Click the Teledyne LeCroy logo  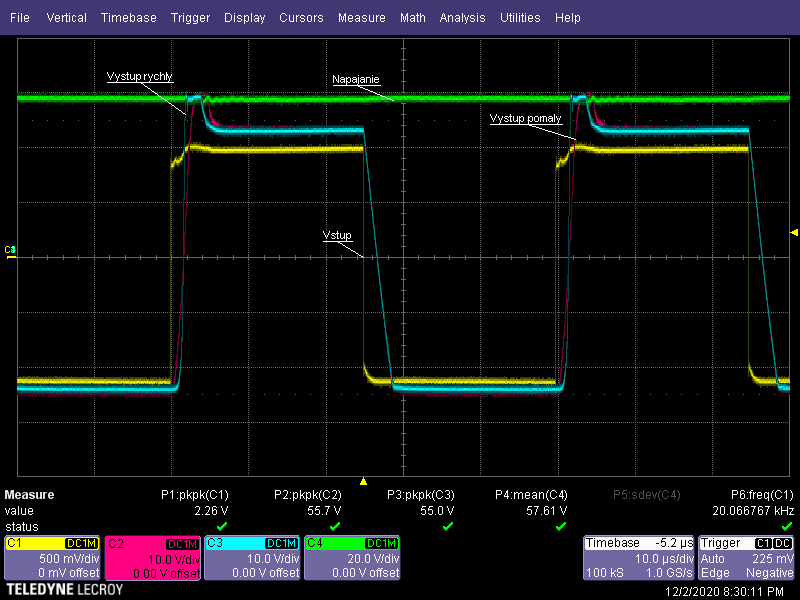point(65,590)
